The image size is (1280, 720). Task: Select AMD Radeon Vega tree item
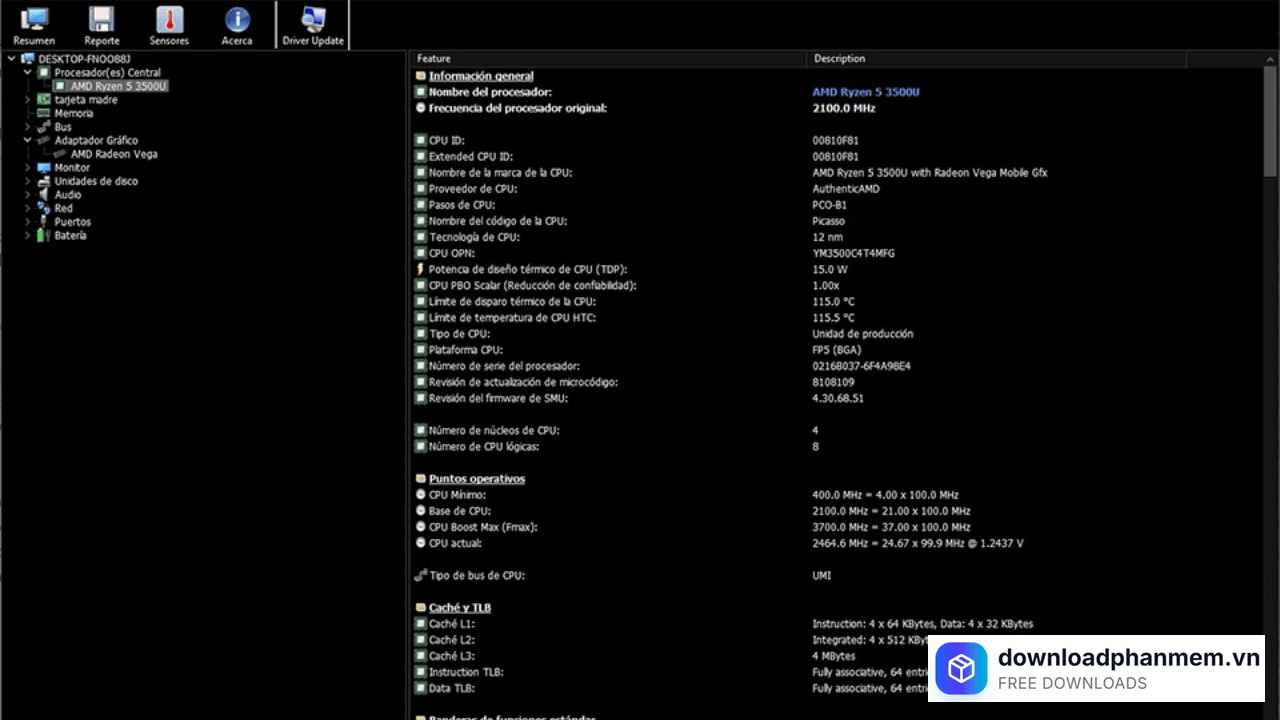coord(113,155)
